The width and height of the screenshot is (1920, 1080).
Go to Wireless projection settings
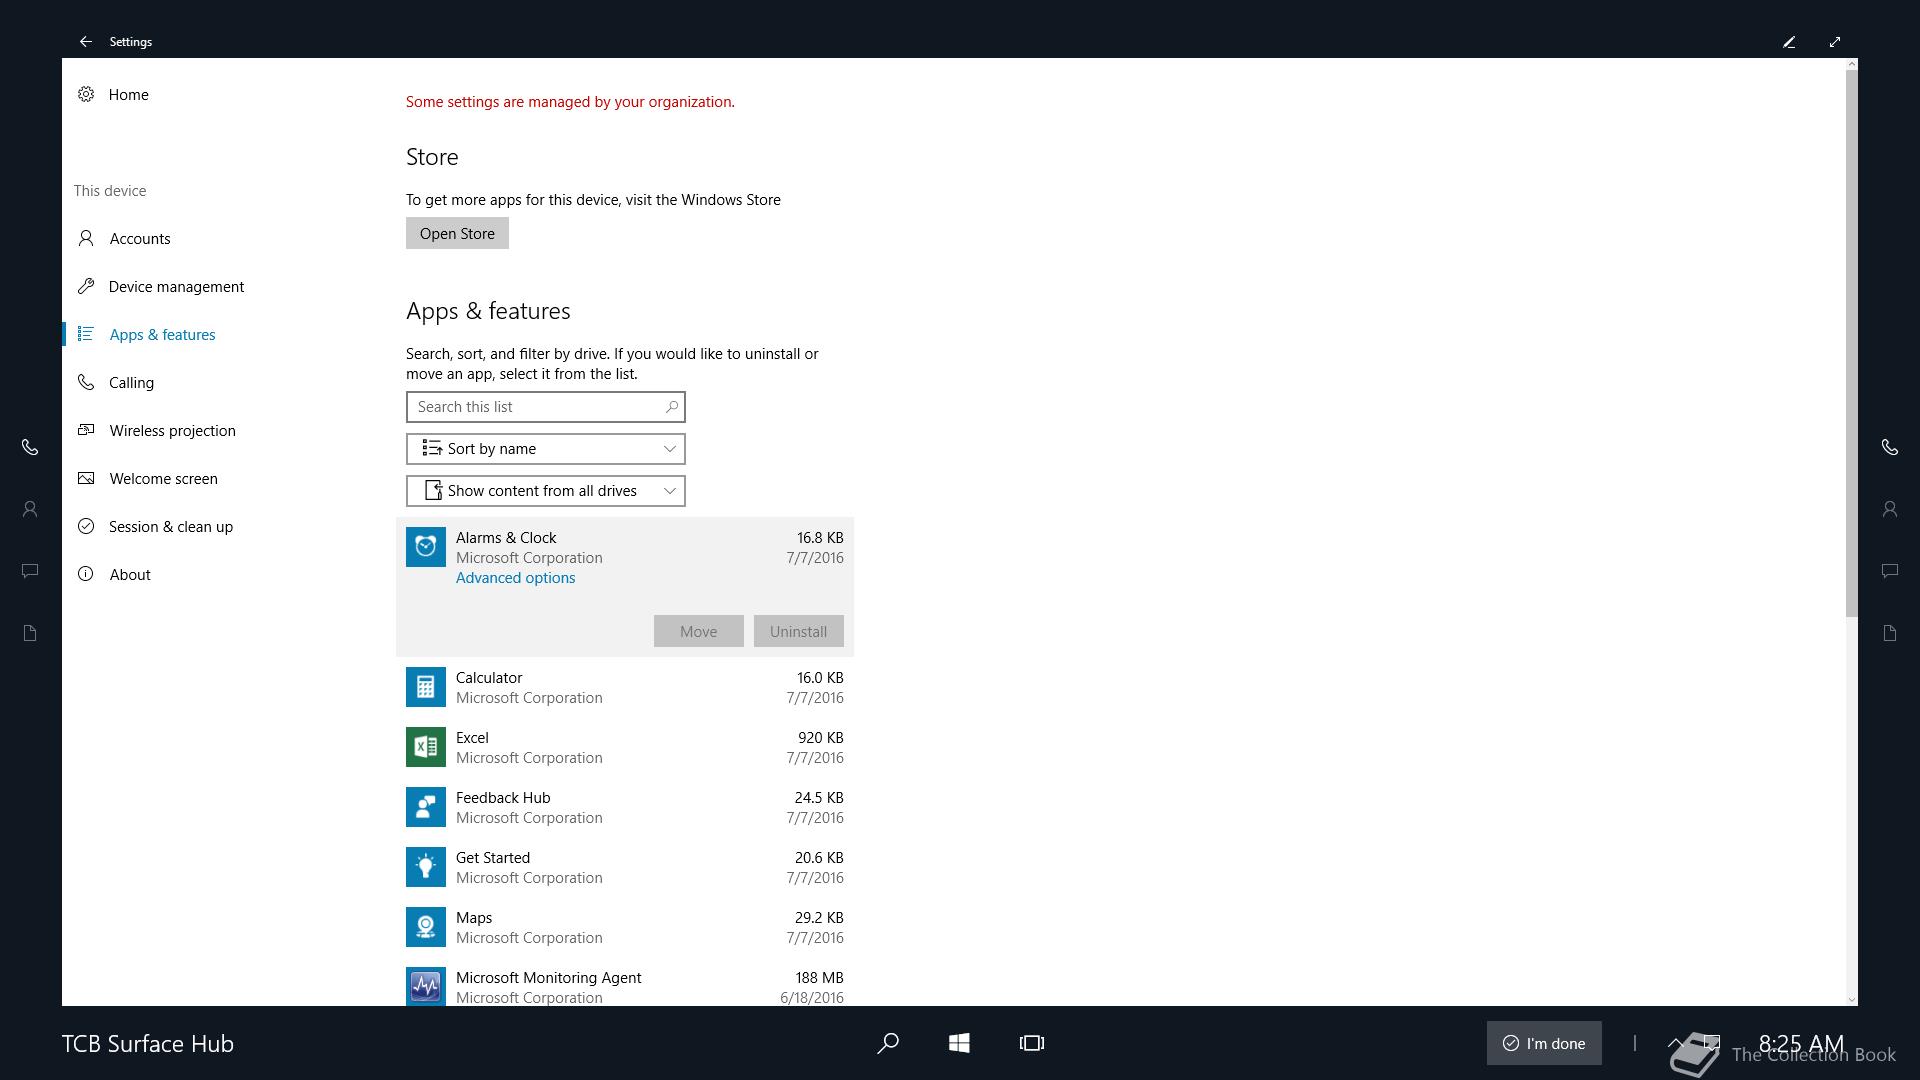(x=172, y=430)
